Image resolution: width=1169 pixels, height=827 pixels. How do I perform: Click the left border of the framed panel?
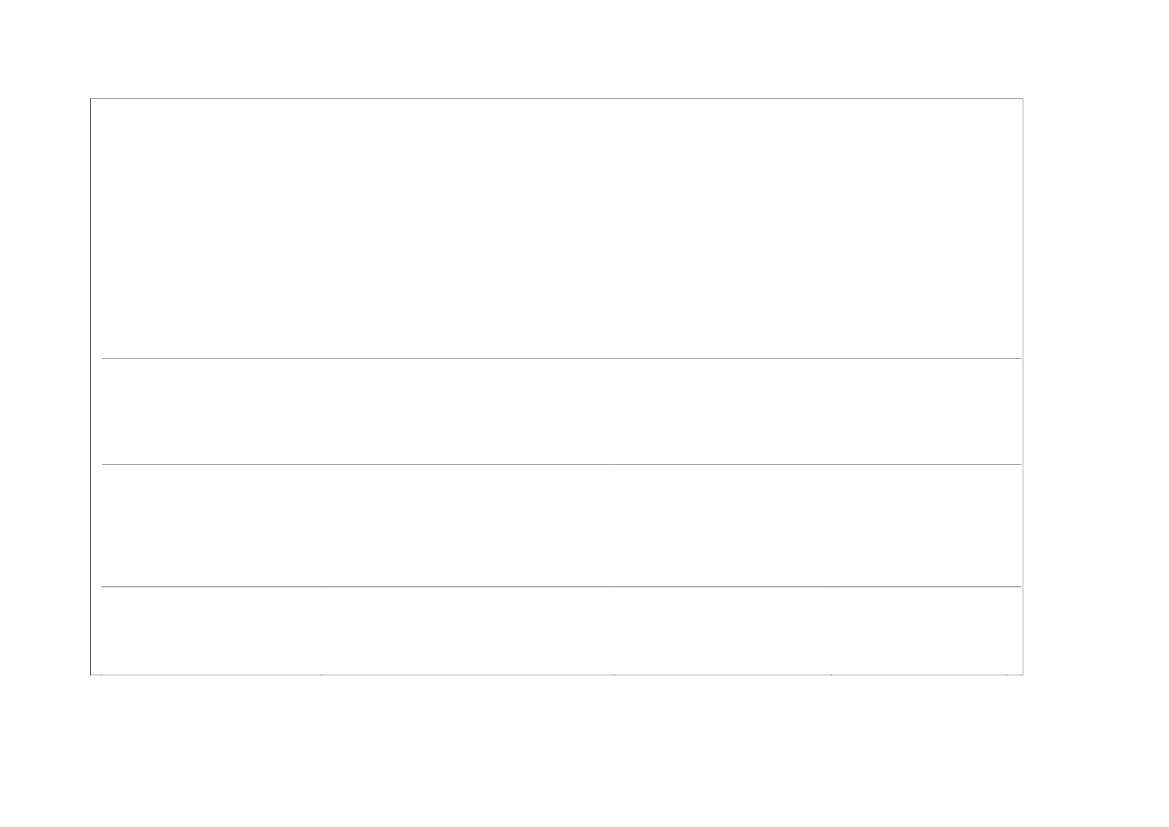[x=91, y=386]
